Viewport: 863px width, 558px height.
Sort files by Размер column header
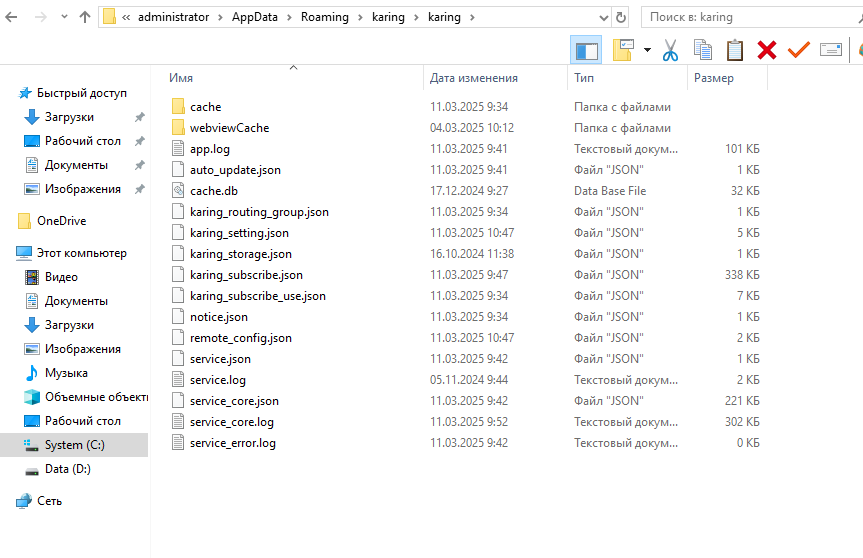tap(713, 78)
